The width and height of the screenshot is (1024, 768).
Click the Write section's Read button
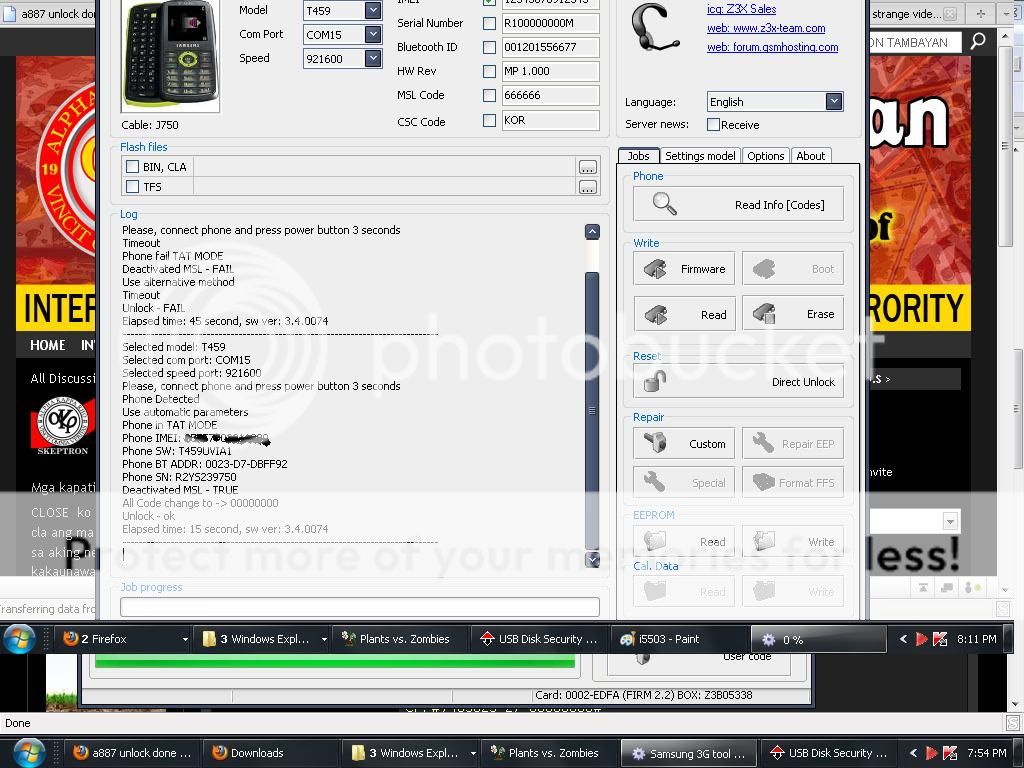pyautogui.click(x=684, y=314)
